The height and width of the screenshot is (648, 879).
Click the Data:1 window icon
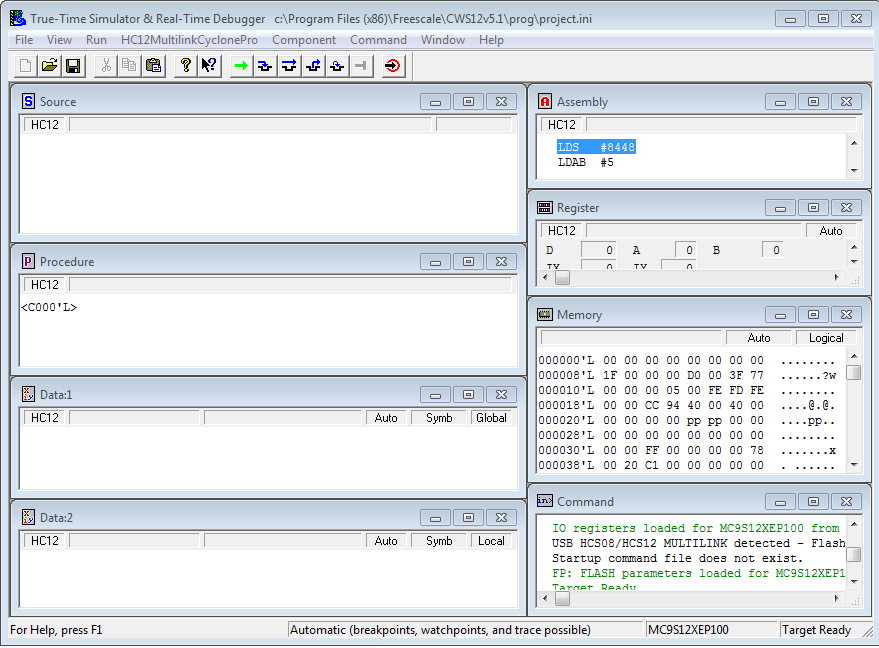(28, 394)
